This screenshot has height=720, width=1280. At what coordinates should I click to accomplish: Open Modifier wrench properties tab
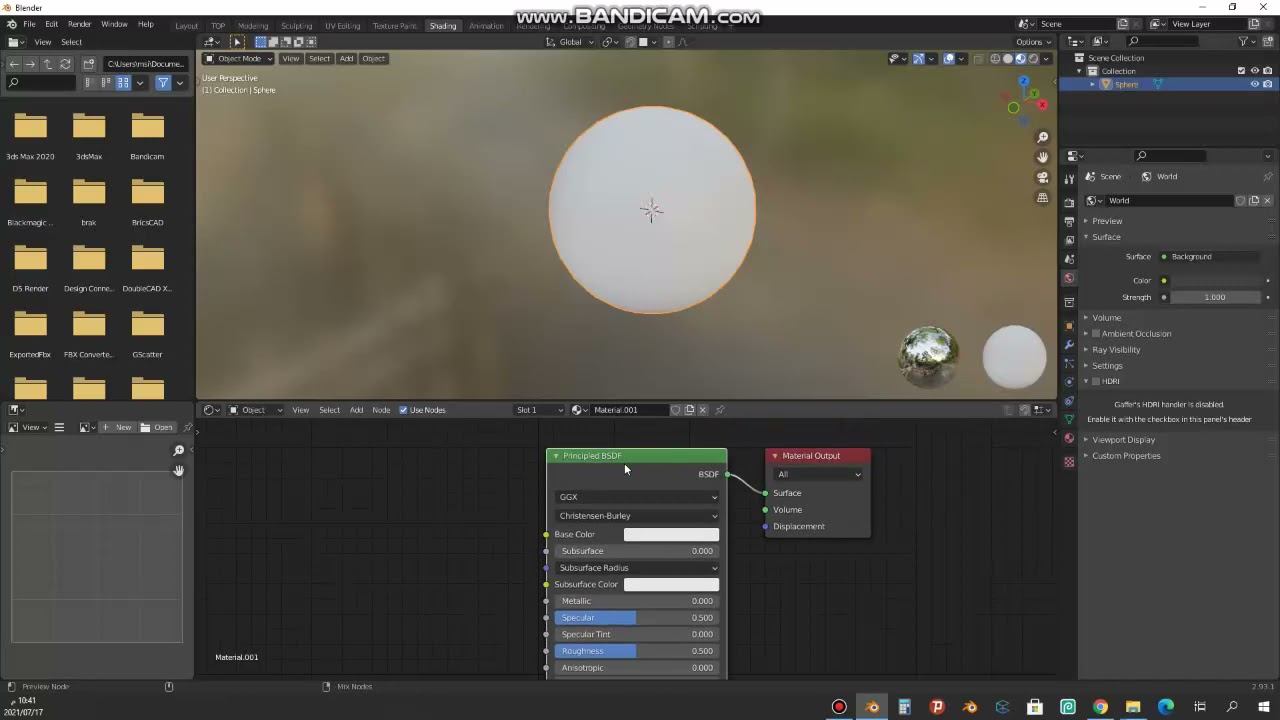pos(1069,344)
